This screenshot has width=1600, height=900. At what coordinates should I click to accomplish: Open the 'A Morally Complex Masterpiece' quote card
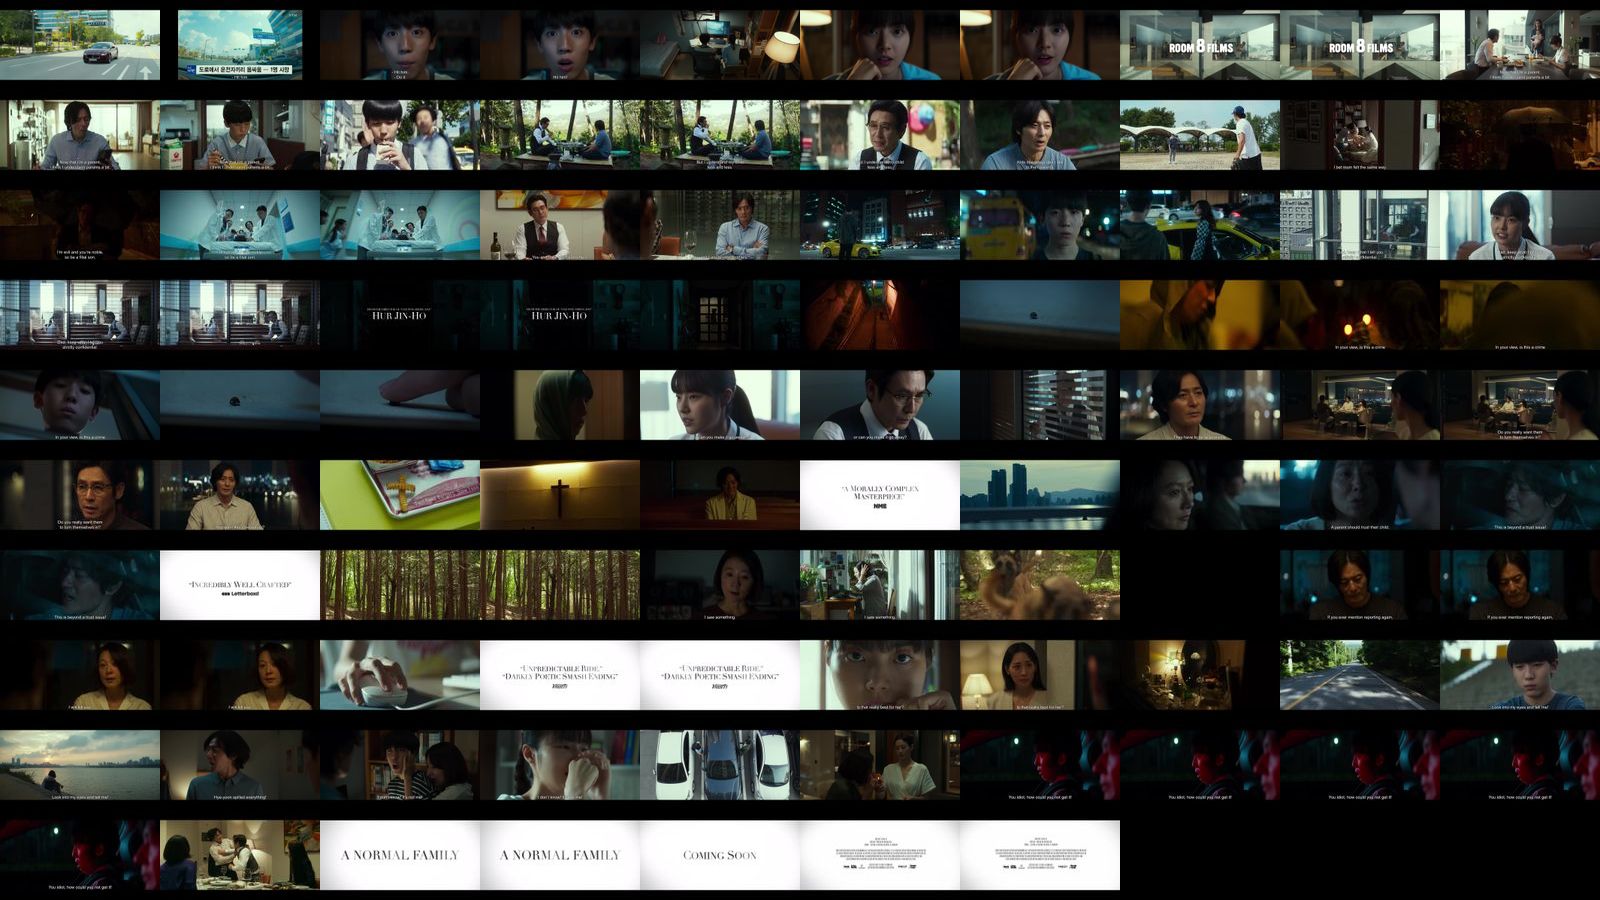[x=880, y=495]
